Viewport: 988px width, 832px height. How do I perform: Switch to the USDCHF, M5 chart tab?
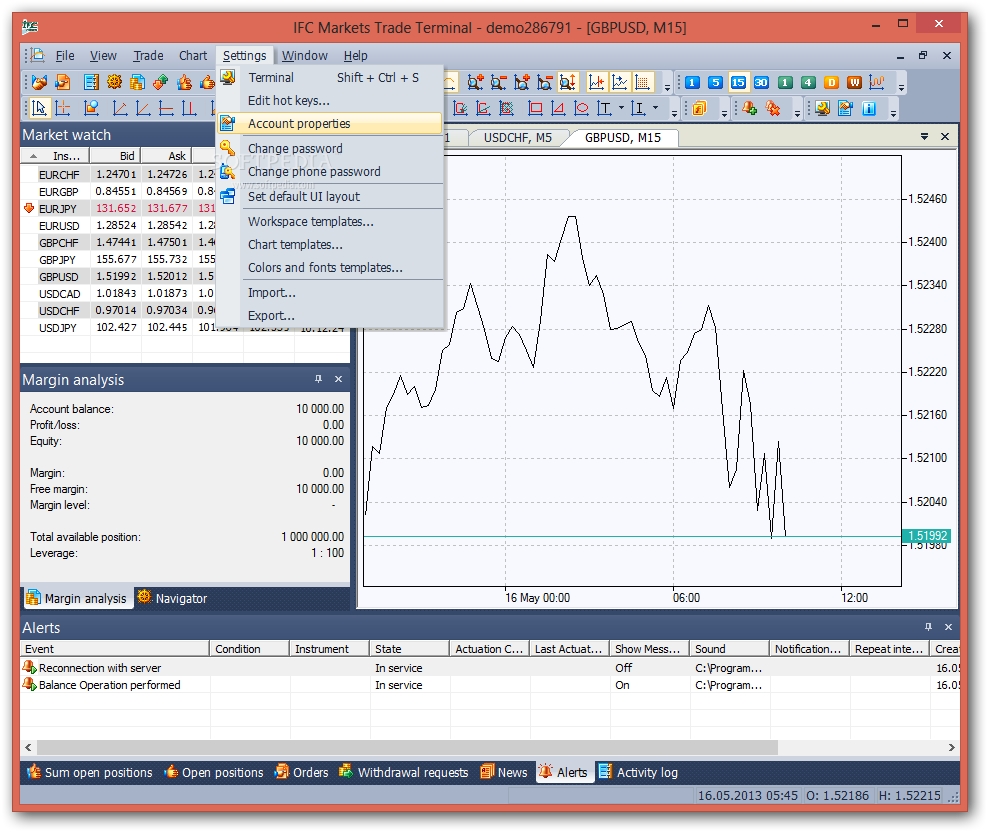pos(517,137)
